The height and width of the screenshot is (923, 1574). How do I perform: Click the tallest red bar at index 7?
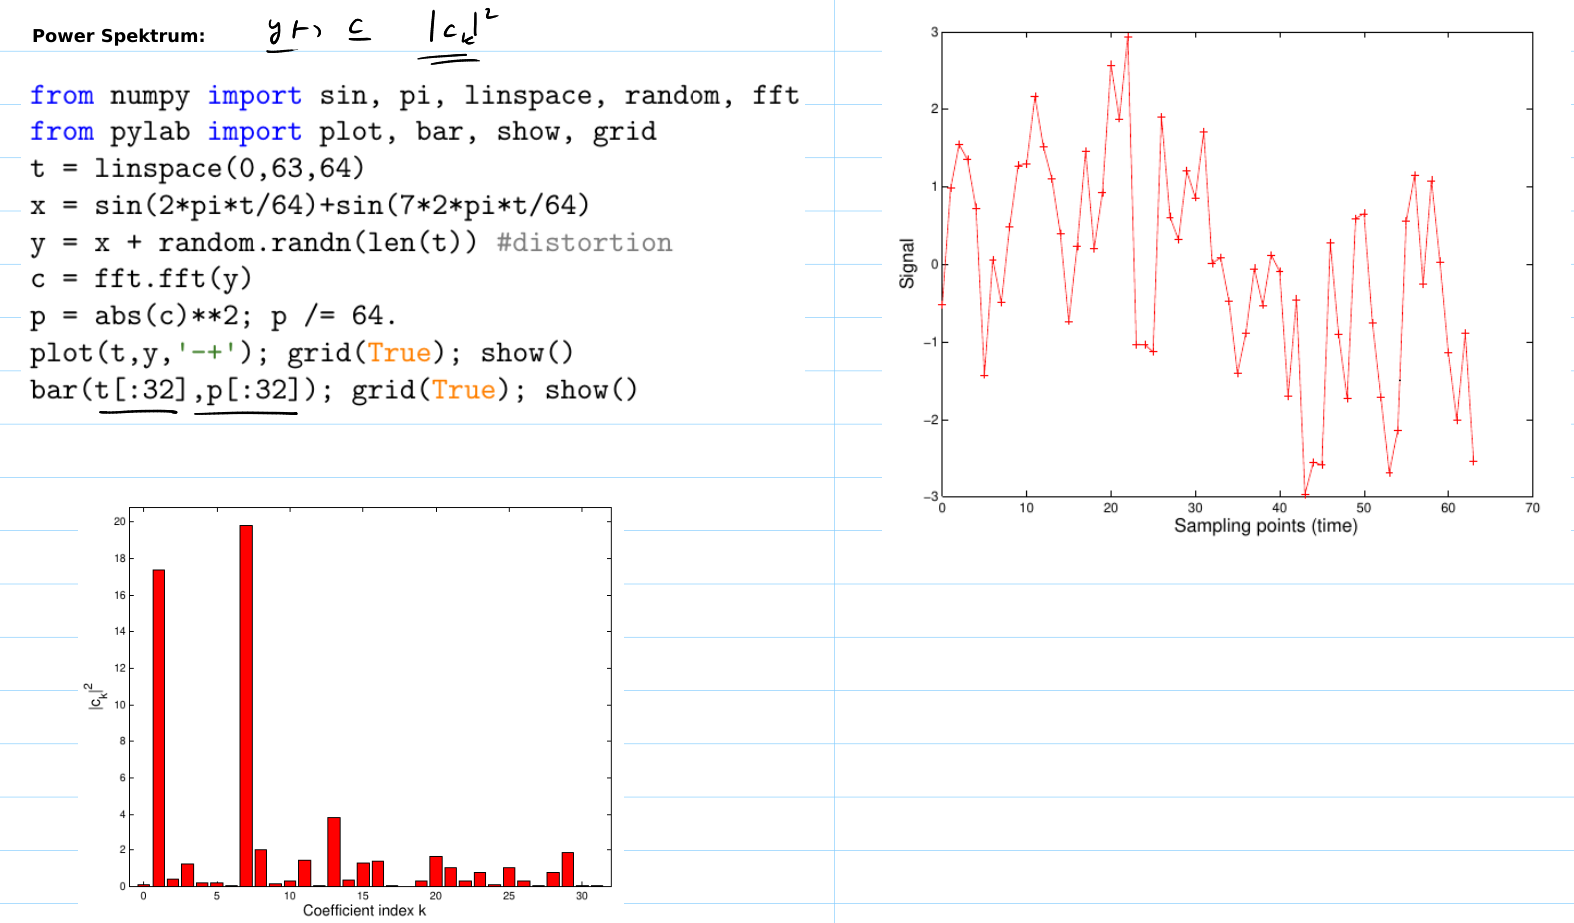click(246, 705)
